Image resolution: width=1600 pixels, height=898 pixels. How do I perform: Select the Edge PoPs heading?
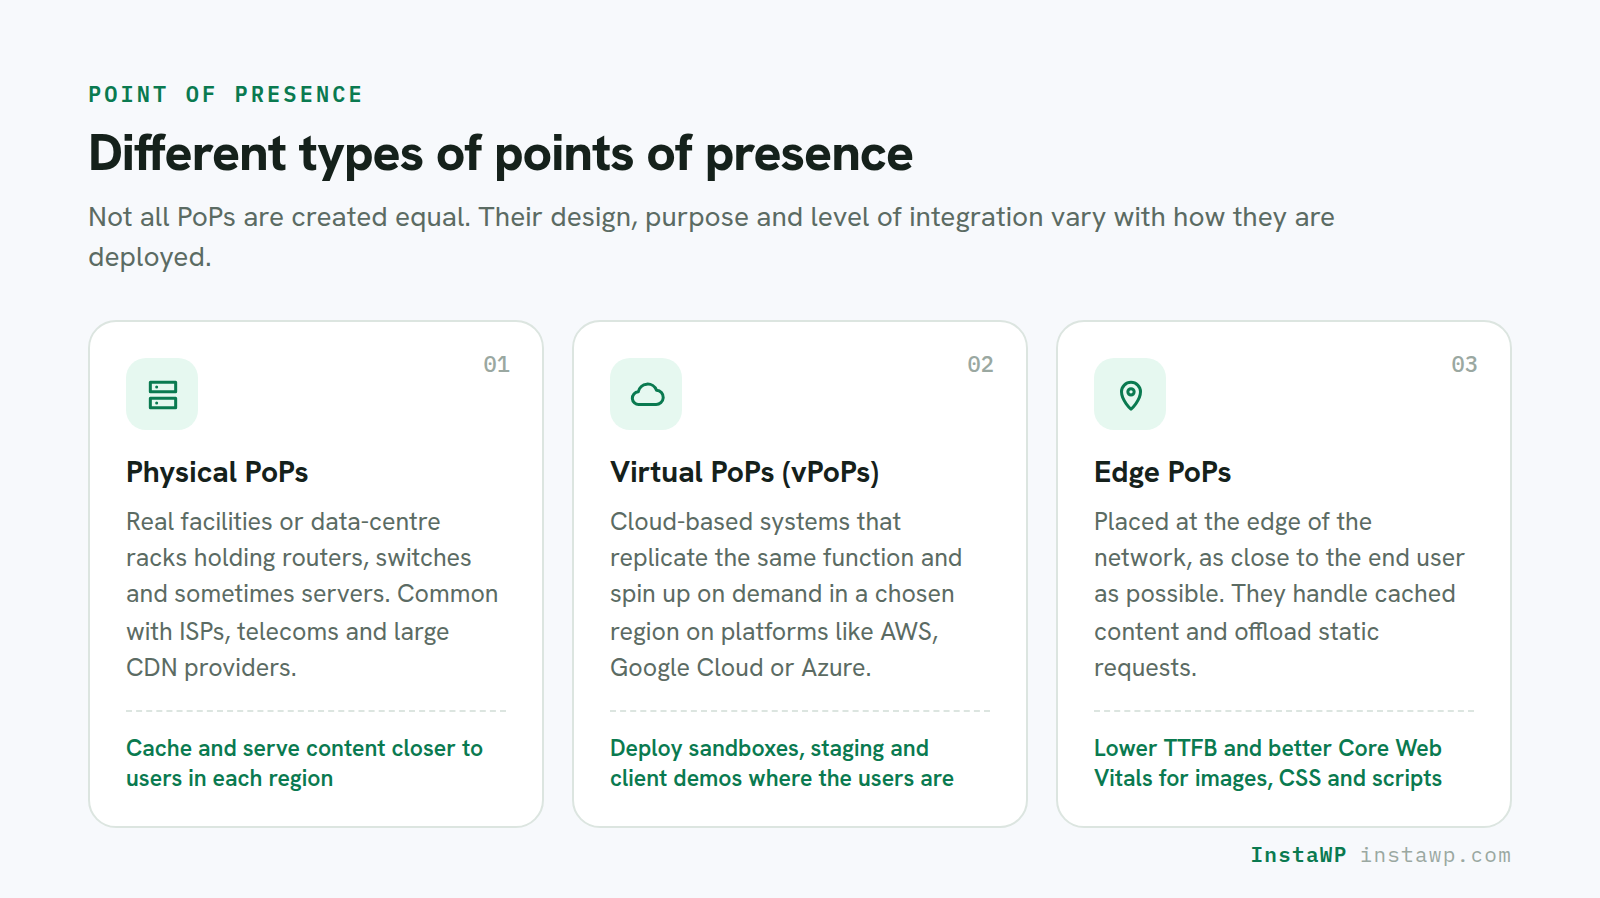pyautogui.click(x=1162, y=472)
